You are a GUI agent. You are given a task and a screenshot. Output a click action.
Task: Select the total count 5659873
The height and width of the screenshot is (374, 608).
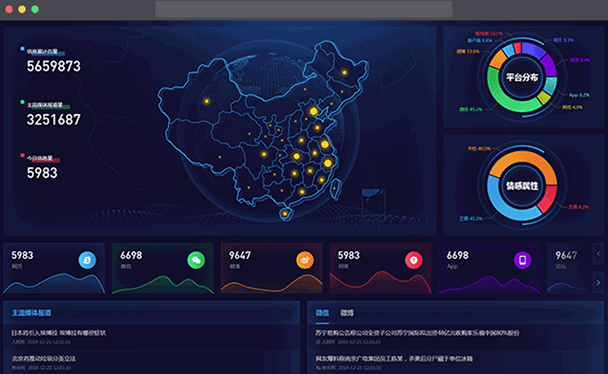pos(54,66)
